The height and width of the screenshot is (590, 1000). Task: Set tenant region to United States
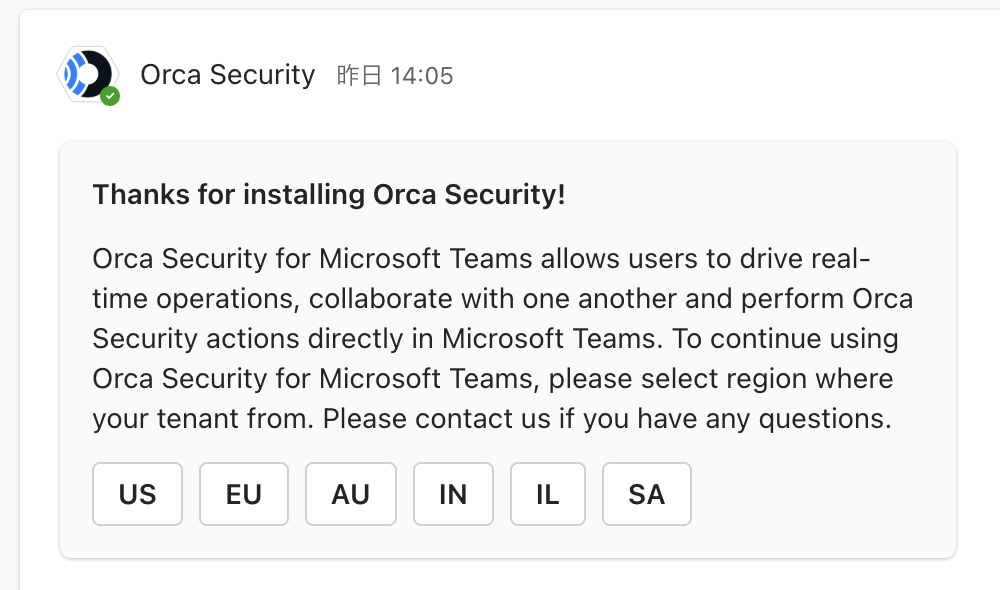point(137,494)
